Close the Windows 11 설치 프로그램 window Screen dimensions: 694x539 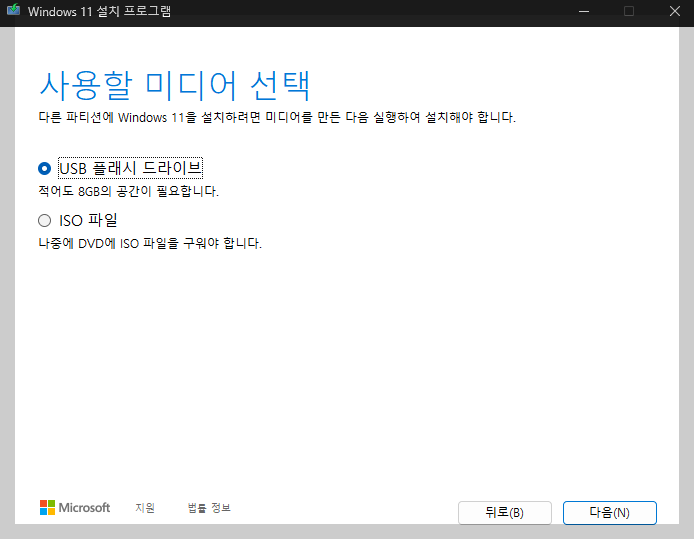pyautogui.click(x=675, y=11)
